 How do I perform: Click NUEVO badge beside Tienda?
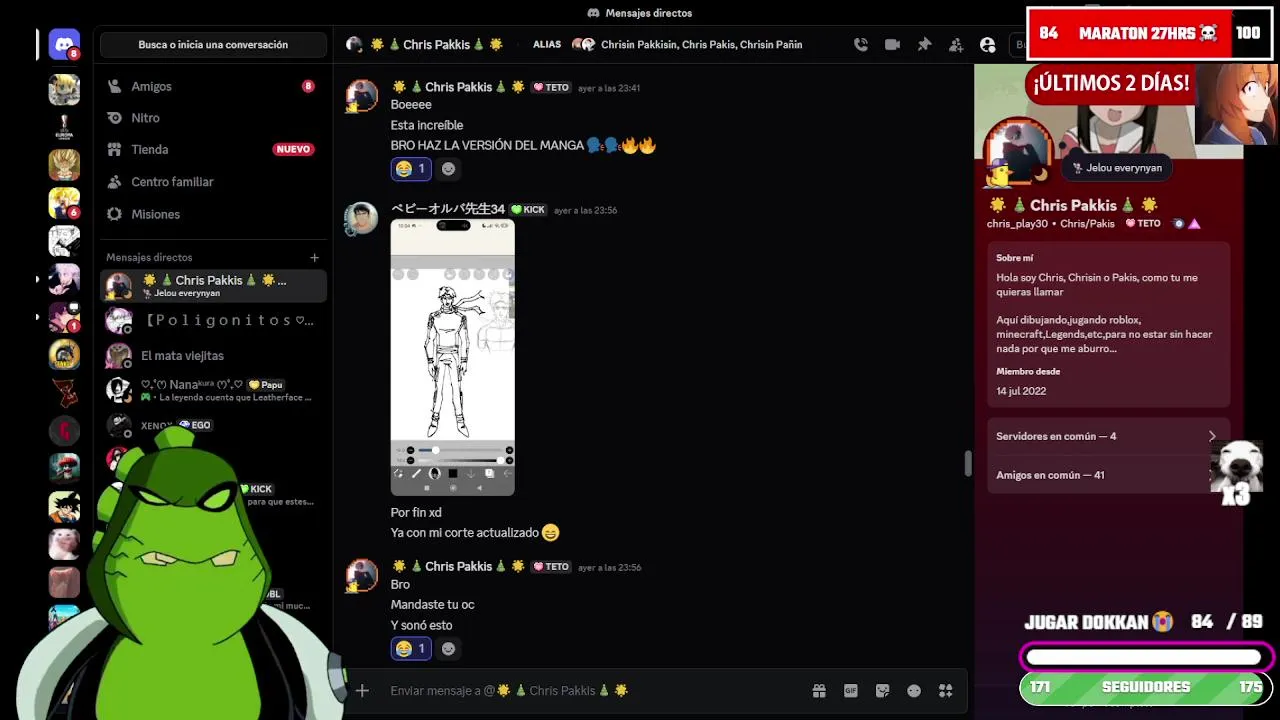pos(293,149)
